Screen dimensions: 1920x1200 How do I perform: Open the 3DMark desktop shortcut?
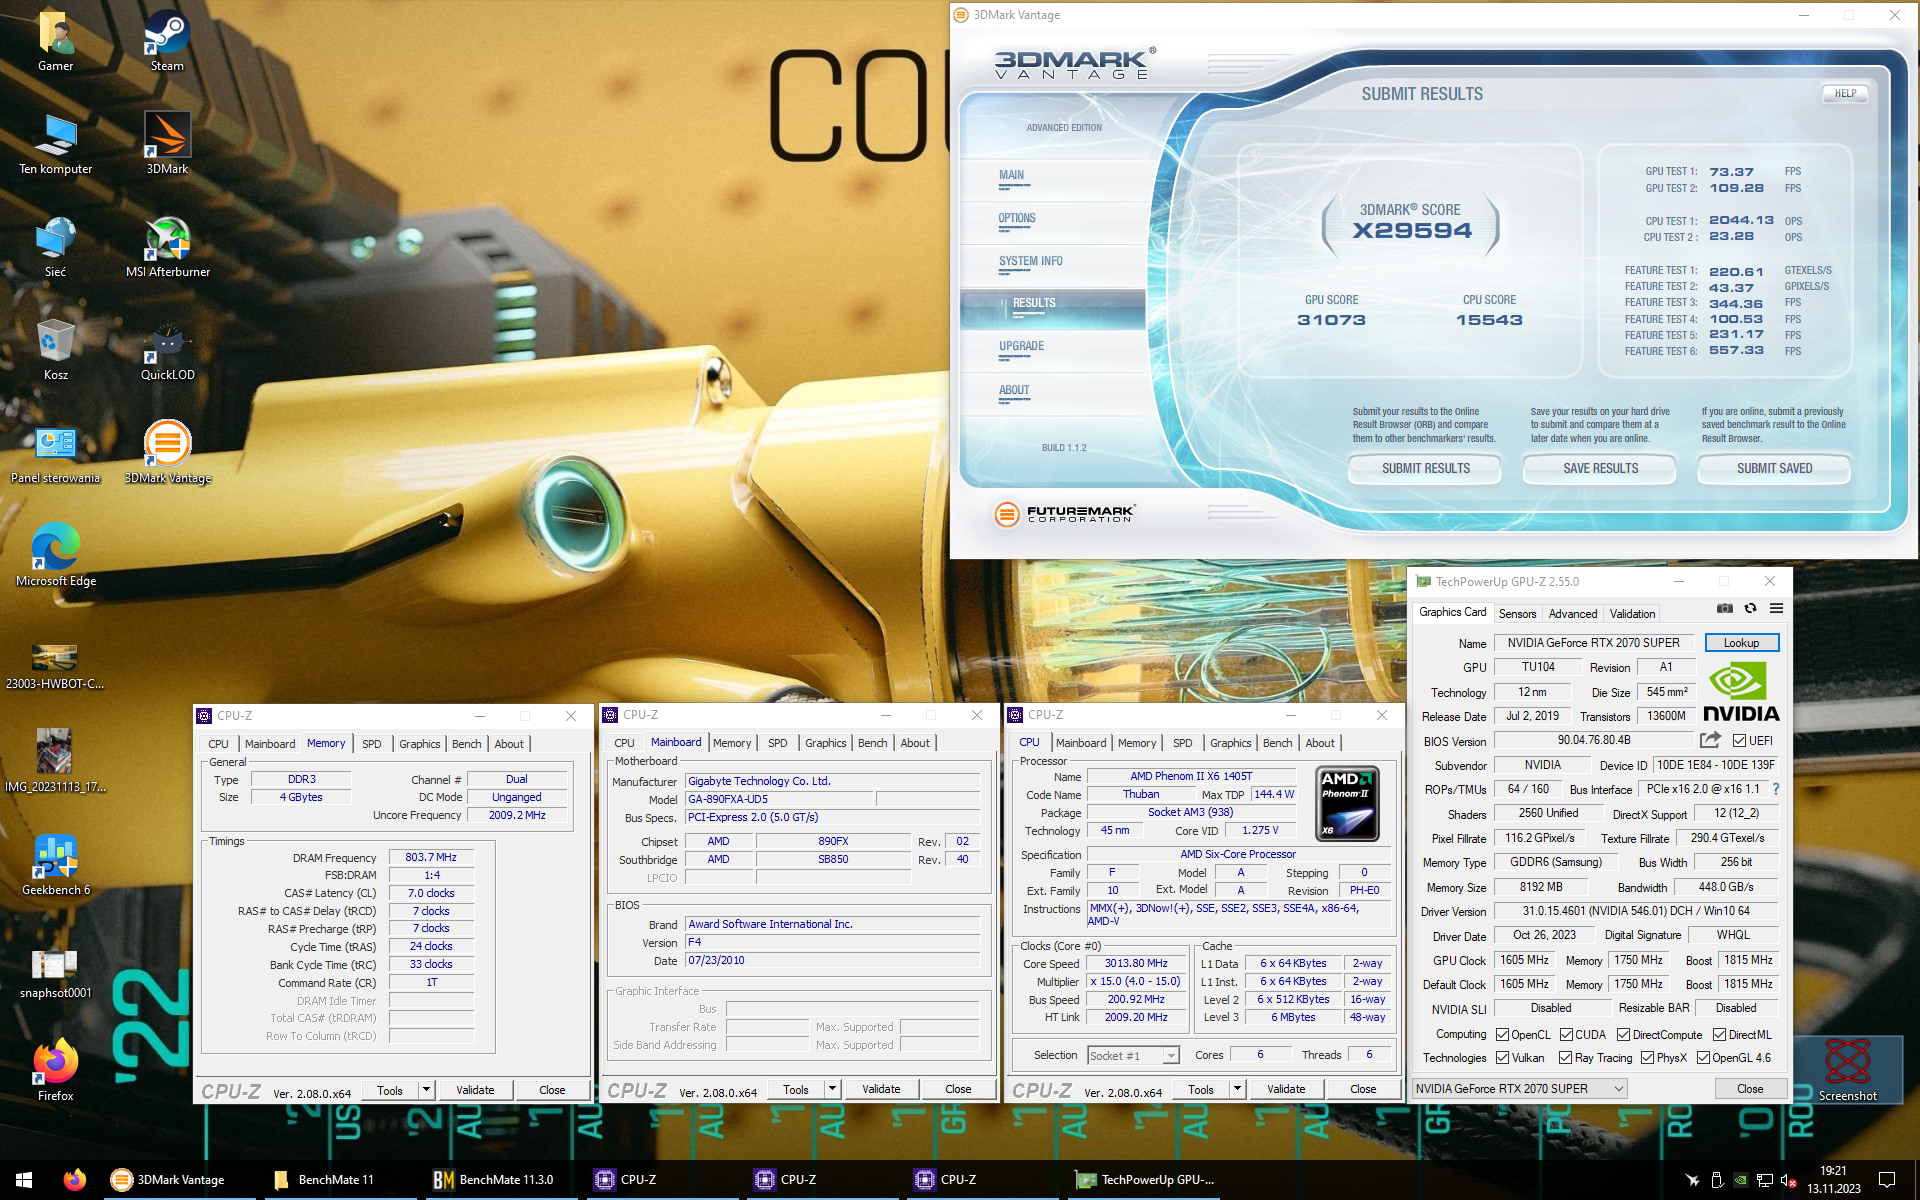(167, 143)
